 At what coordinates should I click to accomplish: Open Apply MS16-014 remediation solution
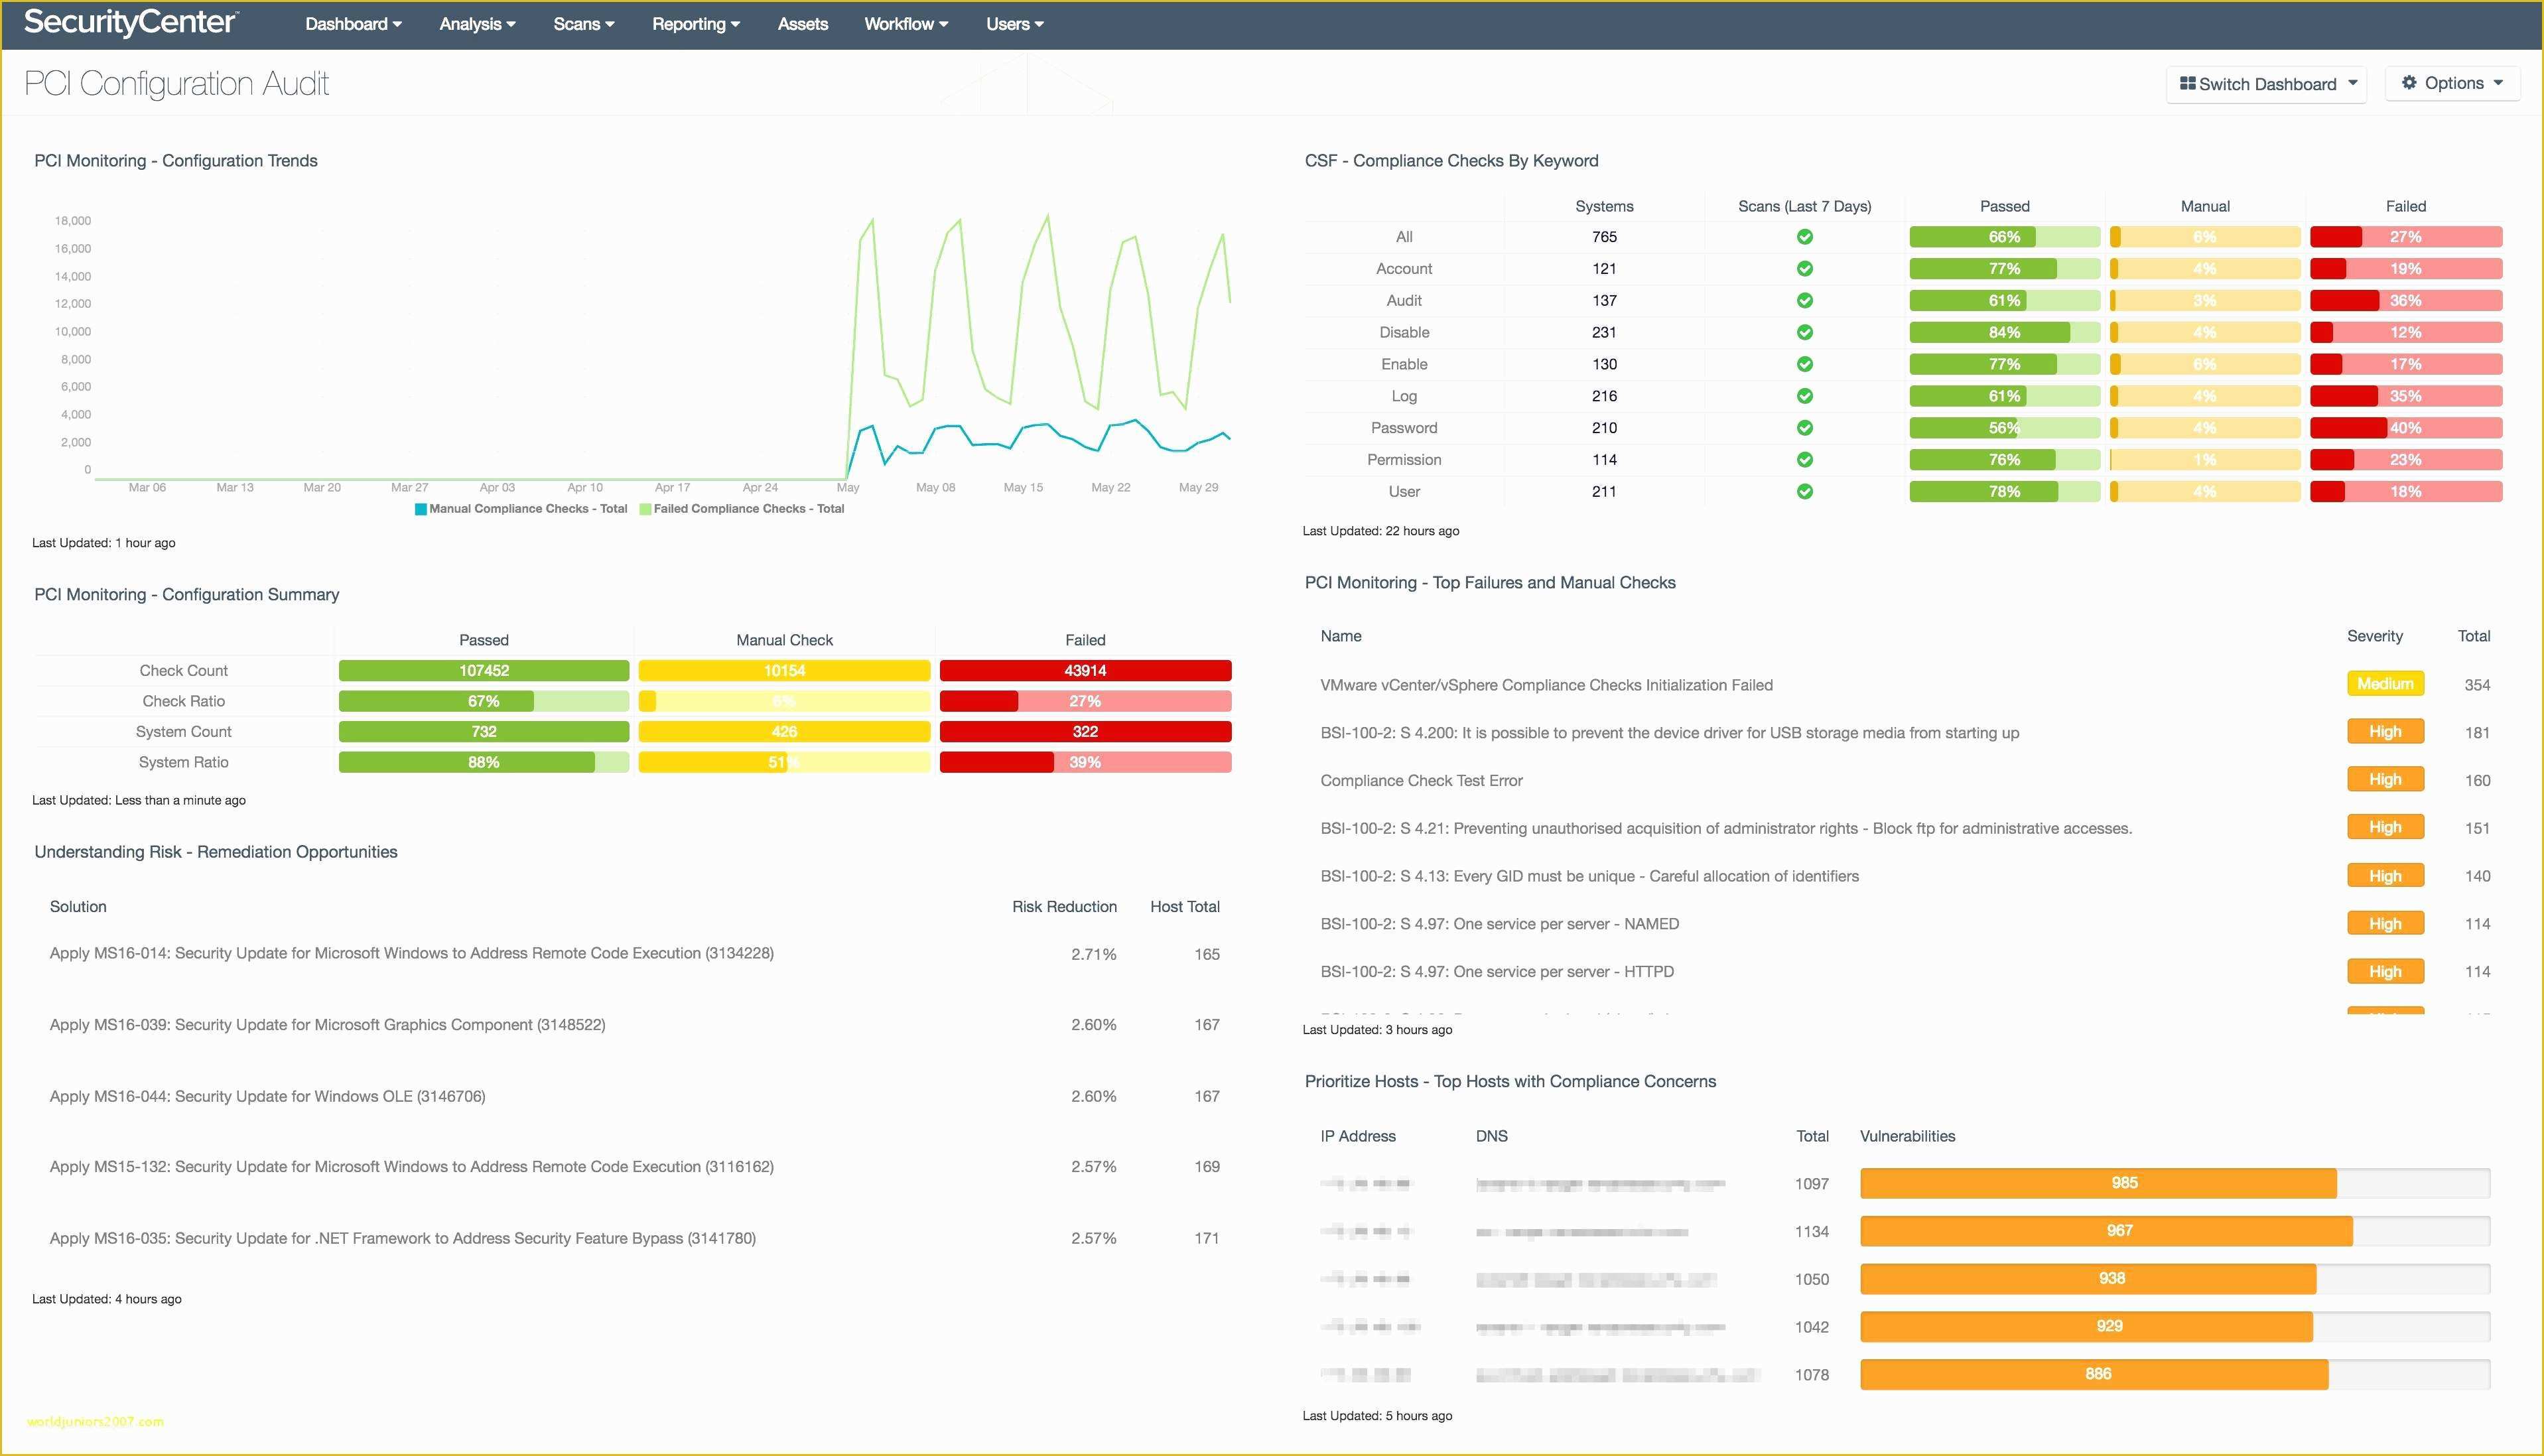(x=411, y=954)
